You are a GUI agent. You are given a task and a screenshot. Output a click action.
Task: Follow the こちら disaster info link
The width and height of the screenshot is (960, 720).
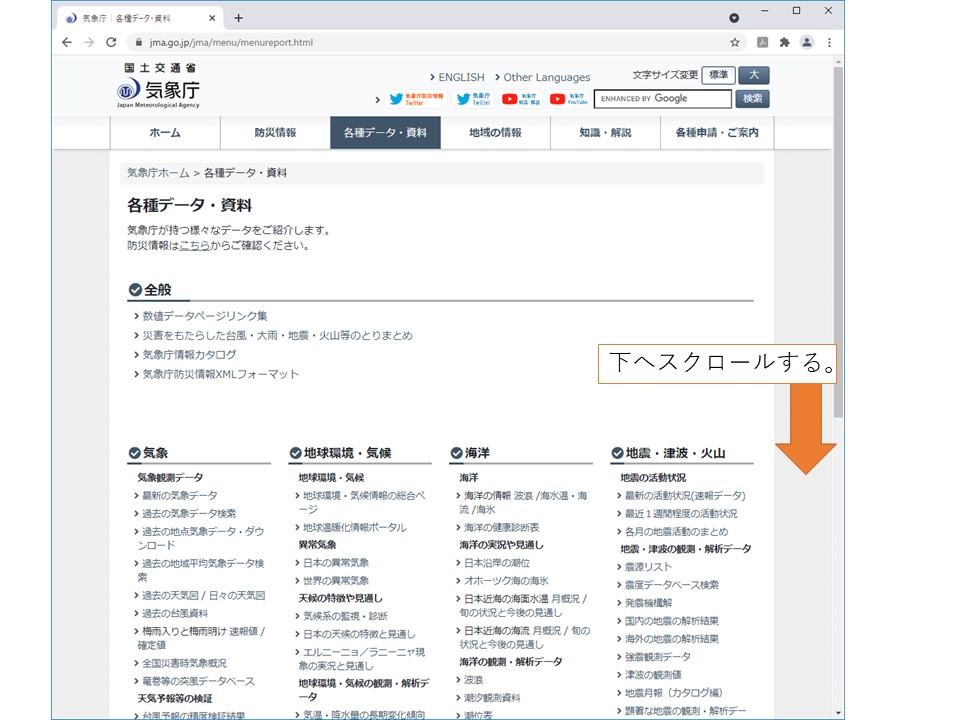(x=195, y=246)
